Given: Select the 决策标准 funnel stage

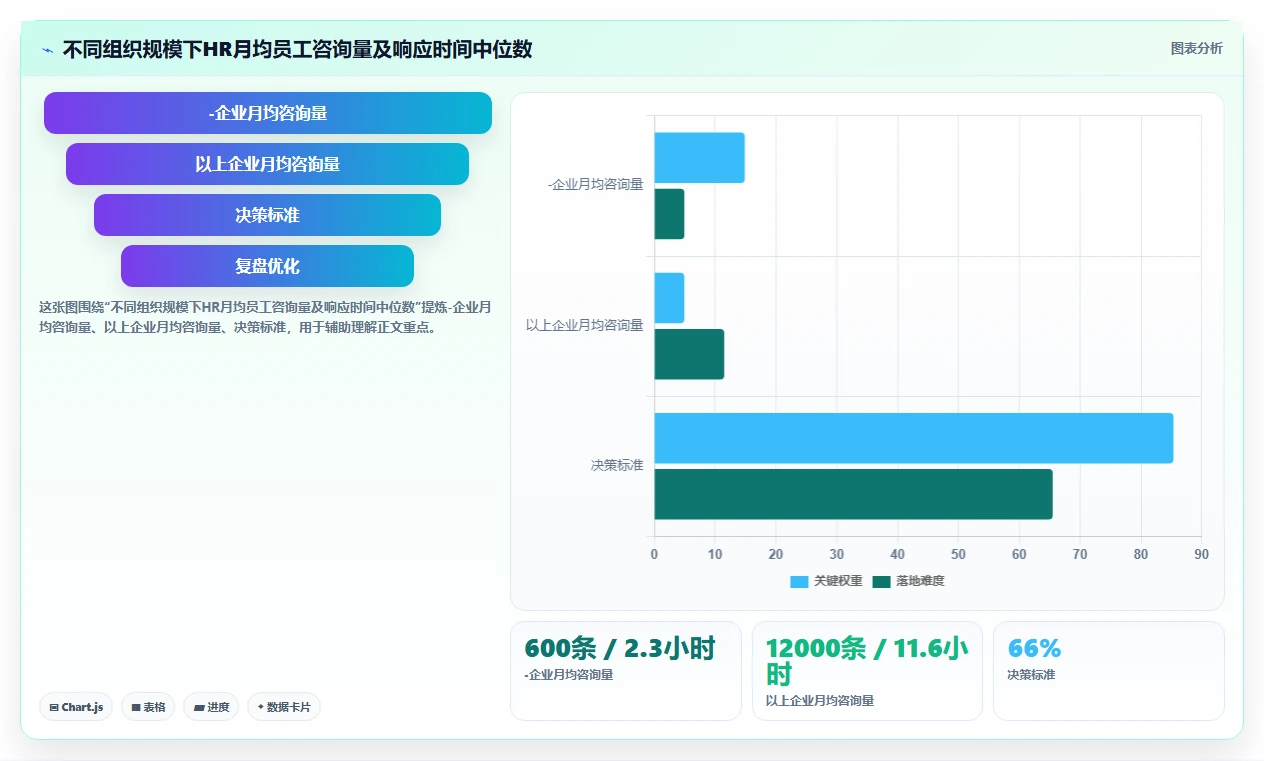Looking at the screenshot, I should pos(268,215).
